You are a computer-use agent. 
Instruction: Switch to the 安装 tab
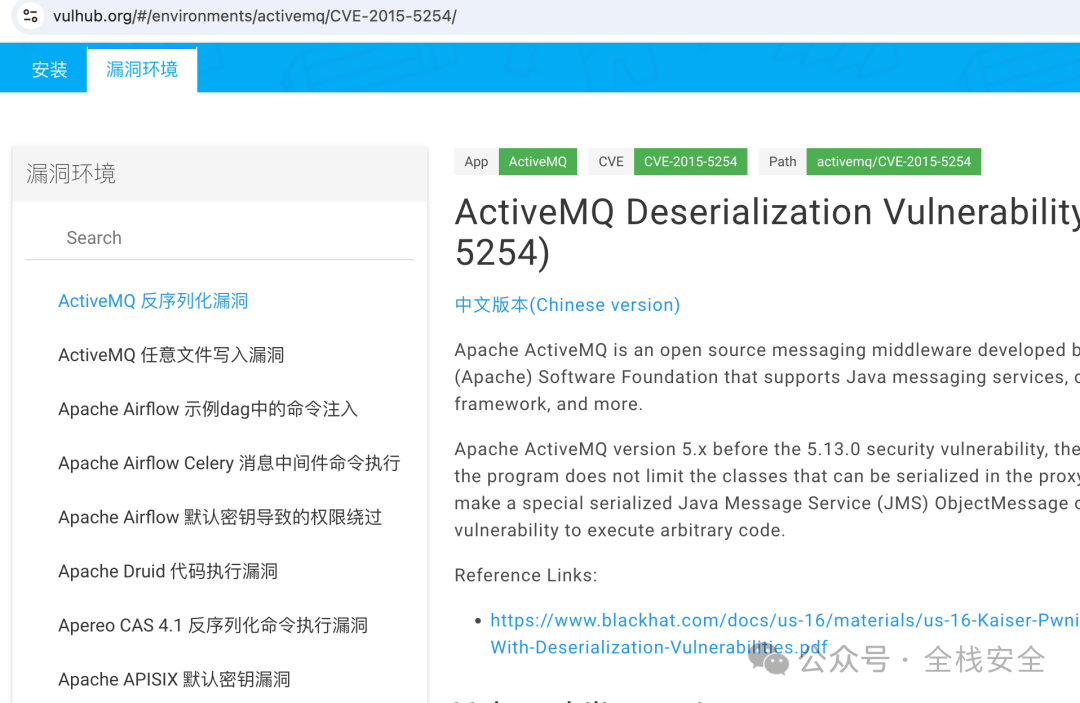pos(49,70)
